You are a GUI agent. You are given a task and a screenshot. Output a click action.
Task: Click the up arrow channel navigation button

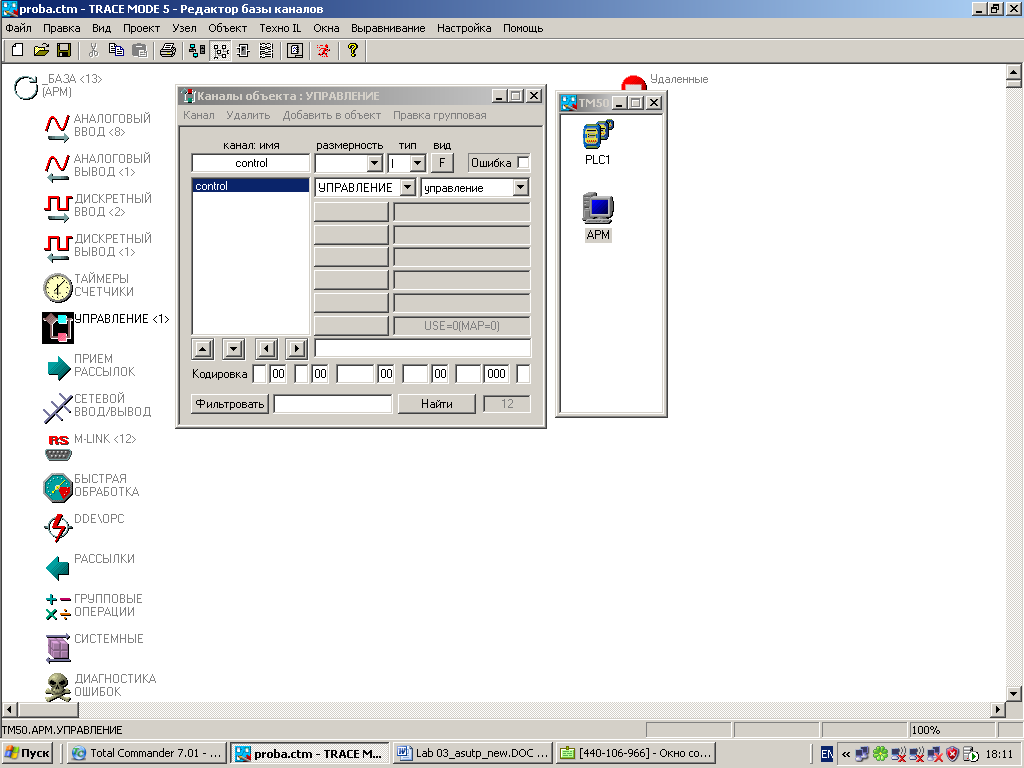coord(202,349)
